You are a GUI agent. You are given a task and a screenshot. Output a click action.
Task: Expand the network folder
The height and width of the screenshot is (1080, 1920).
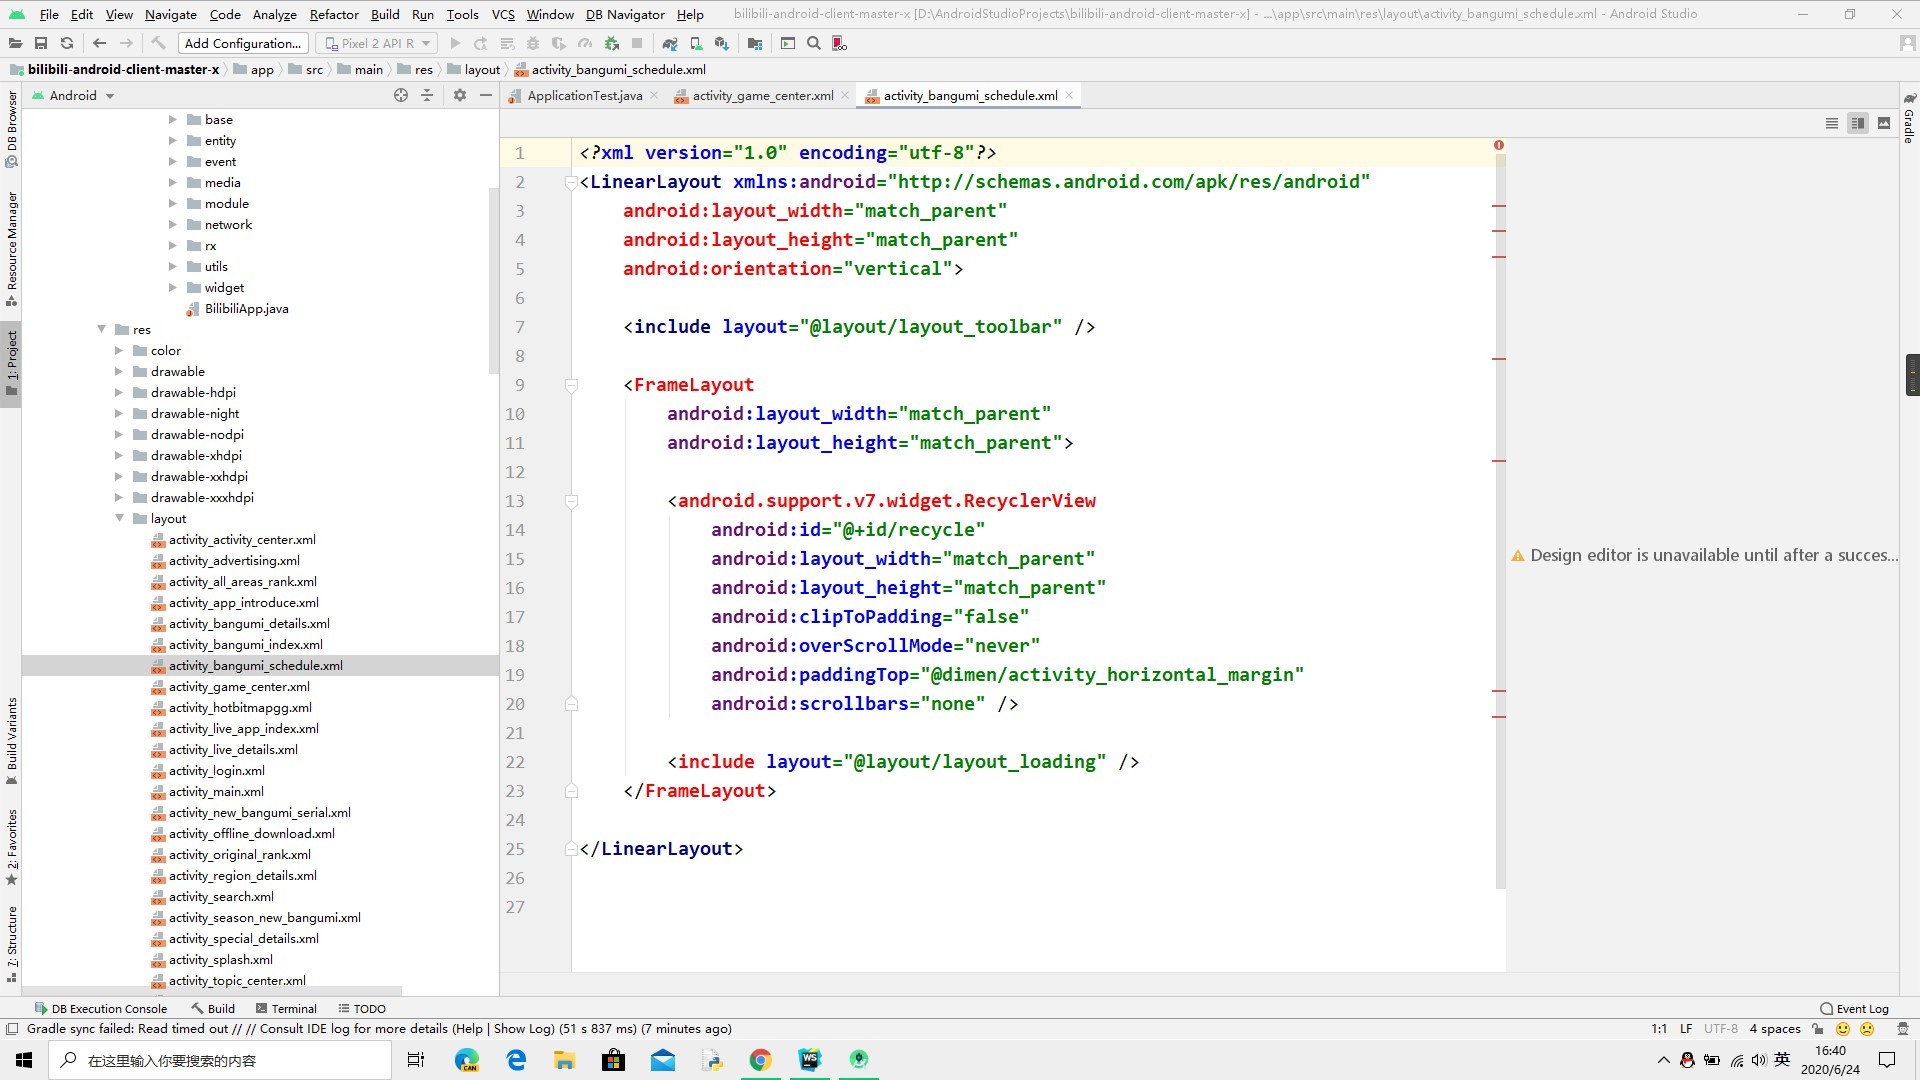click(173, 224)
